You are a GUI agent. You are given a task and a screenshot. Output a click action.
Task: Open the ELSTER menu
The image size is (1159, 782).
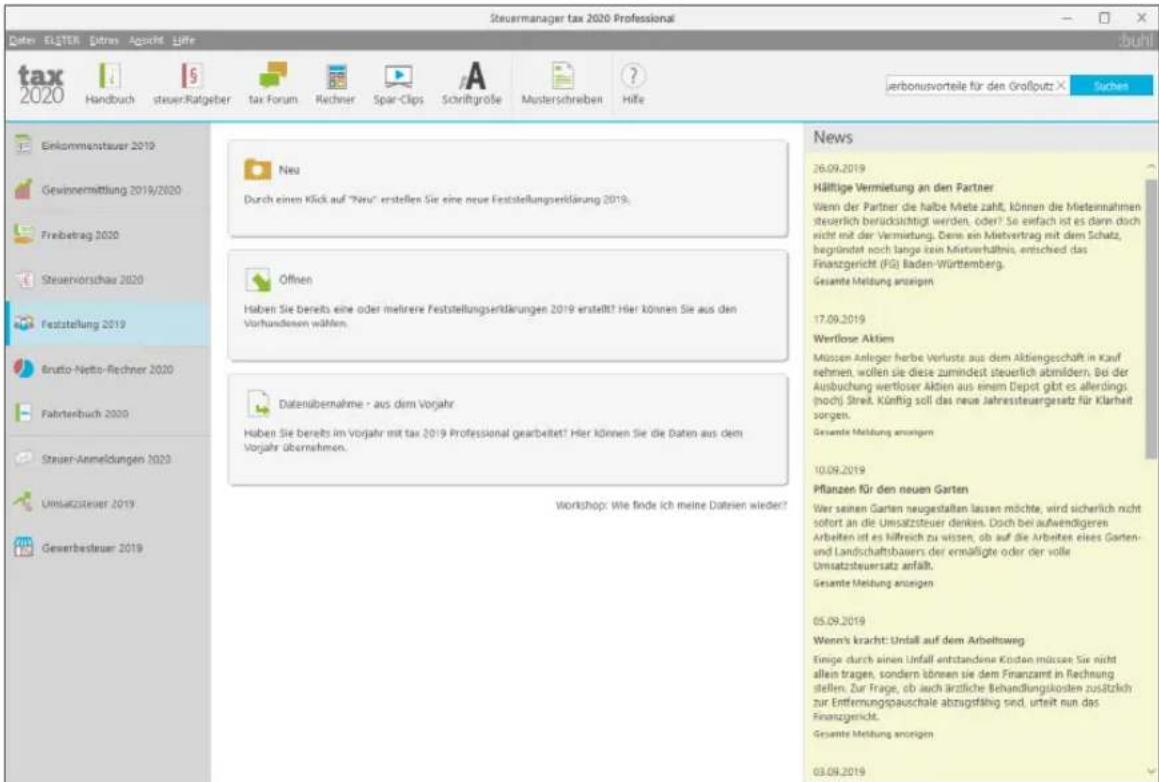click(x=61, y=41)
